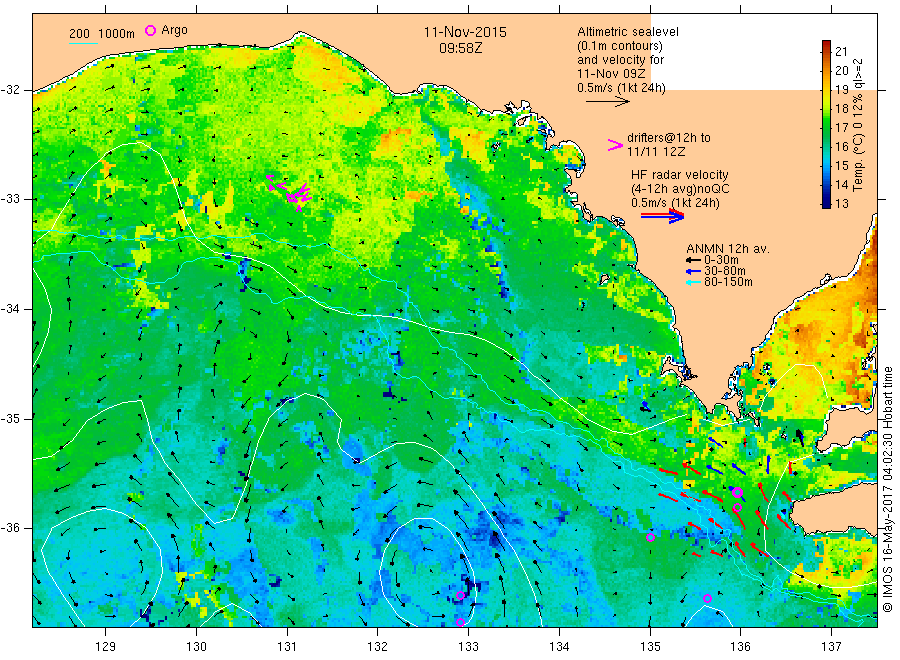Click the temperature colorbar scale

point(826,124)
